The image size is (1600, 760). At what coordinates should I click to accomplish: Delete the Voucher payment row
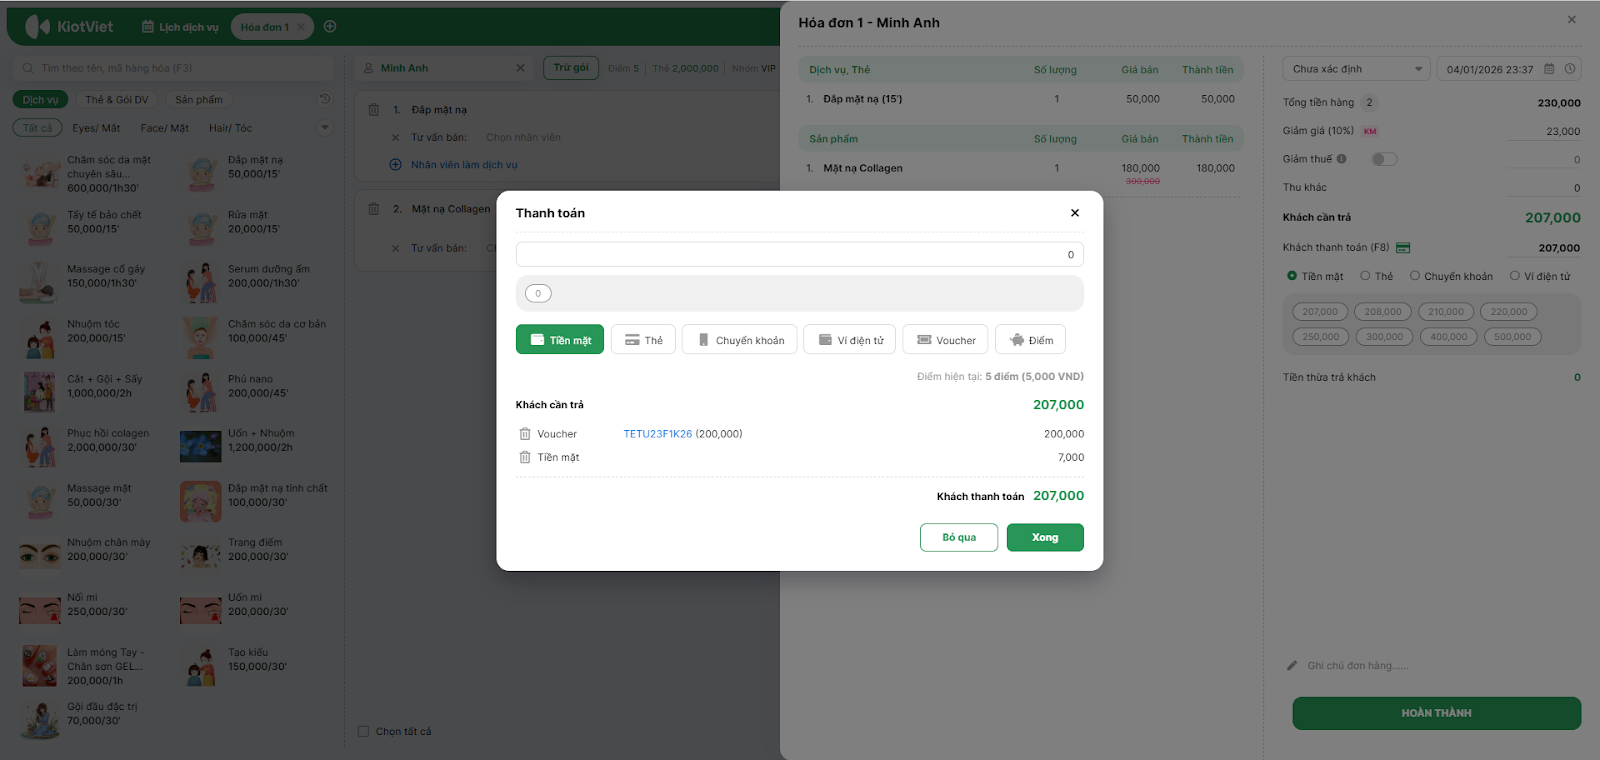(525, 434)
